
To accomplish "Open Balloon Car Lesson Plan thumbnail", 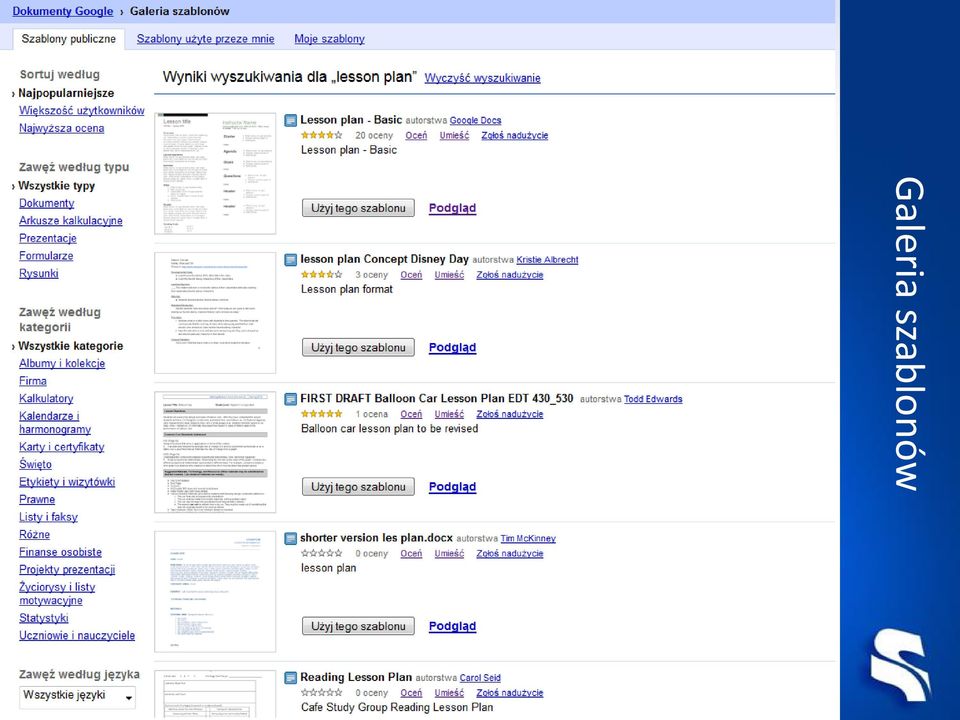I will coord(215,452).
